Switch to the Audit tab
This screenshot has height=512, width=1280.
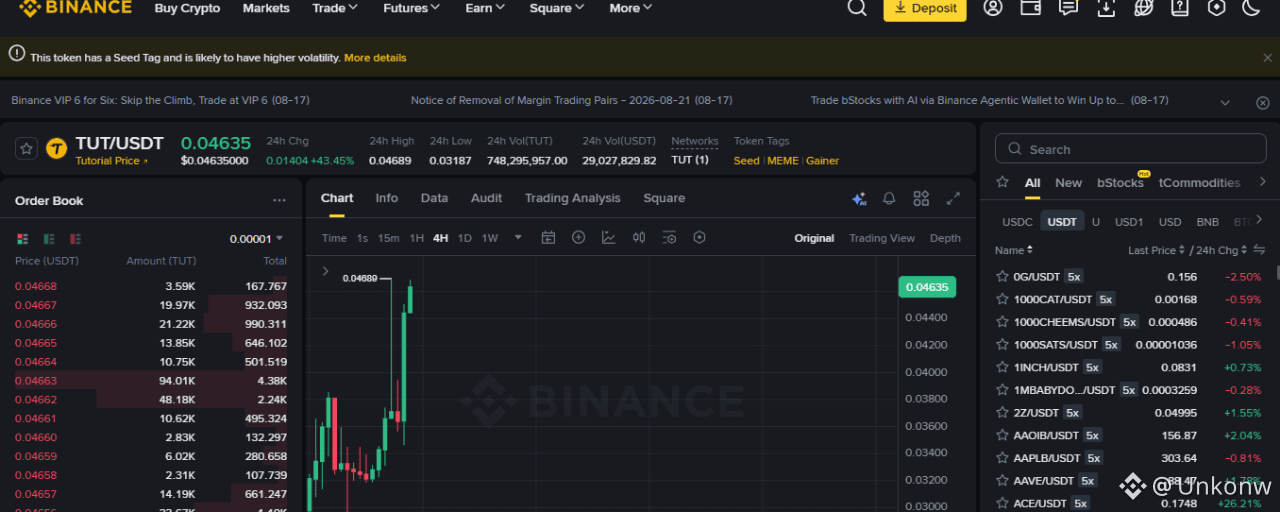point(486,198)
